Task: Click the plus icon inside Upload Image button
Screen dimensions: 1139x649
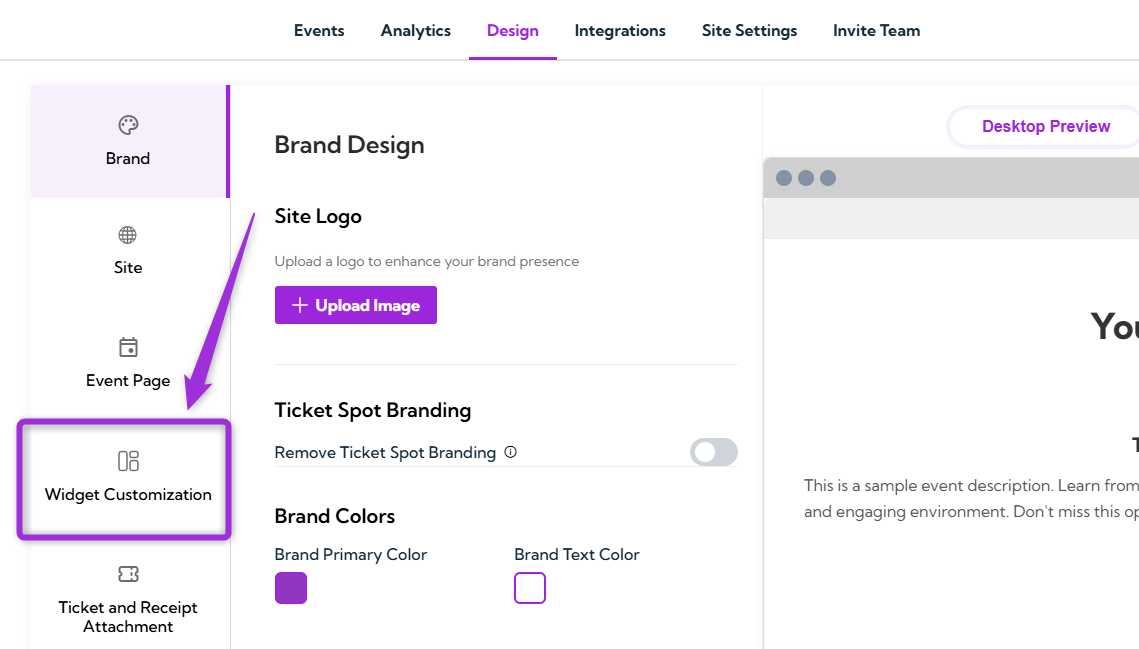Action: [299, 305]
